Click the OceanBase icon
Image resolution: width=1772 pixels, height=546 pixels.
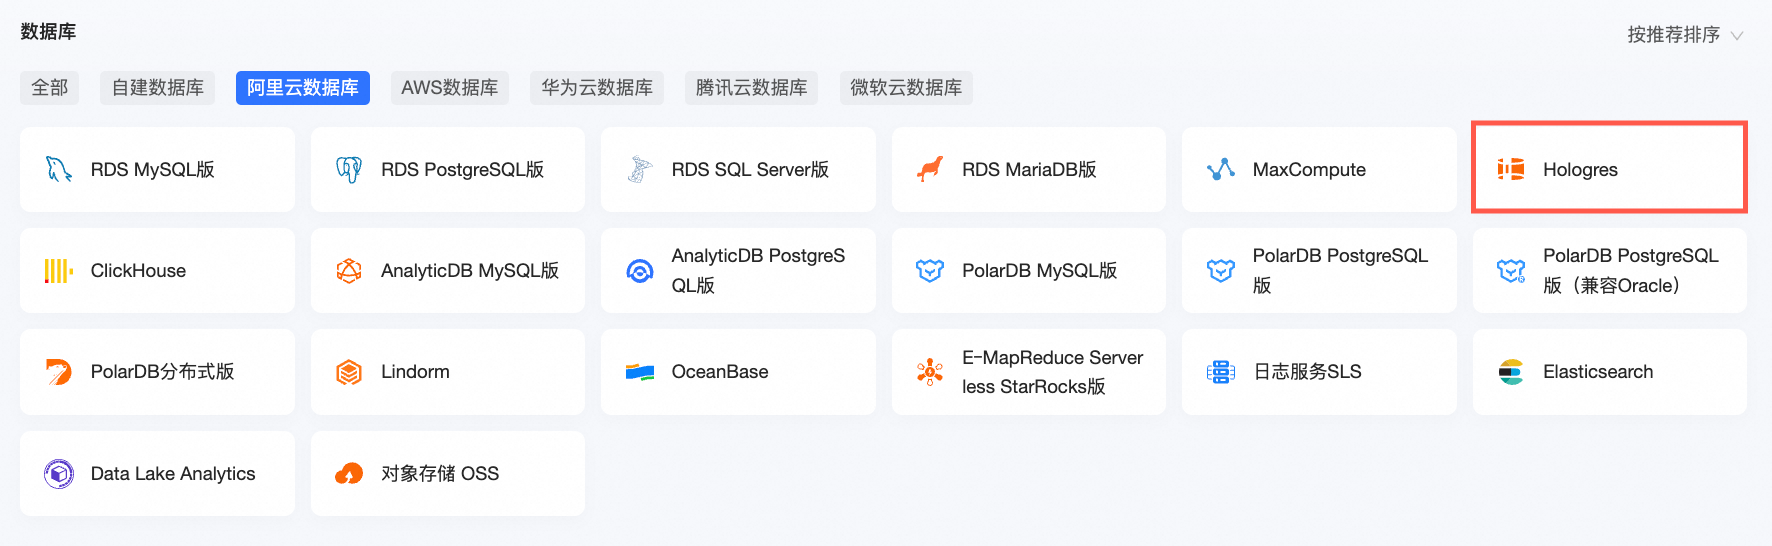(639, 372)
